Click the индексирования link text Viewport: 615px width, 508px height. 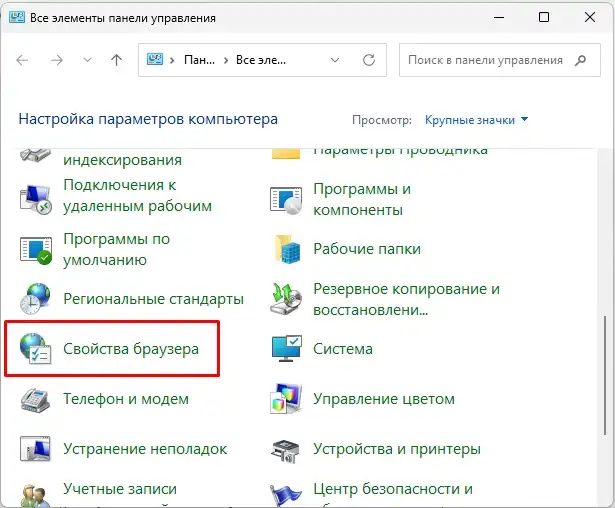click(x=122, y=160)
